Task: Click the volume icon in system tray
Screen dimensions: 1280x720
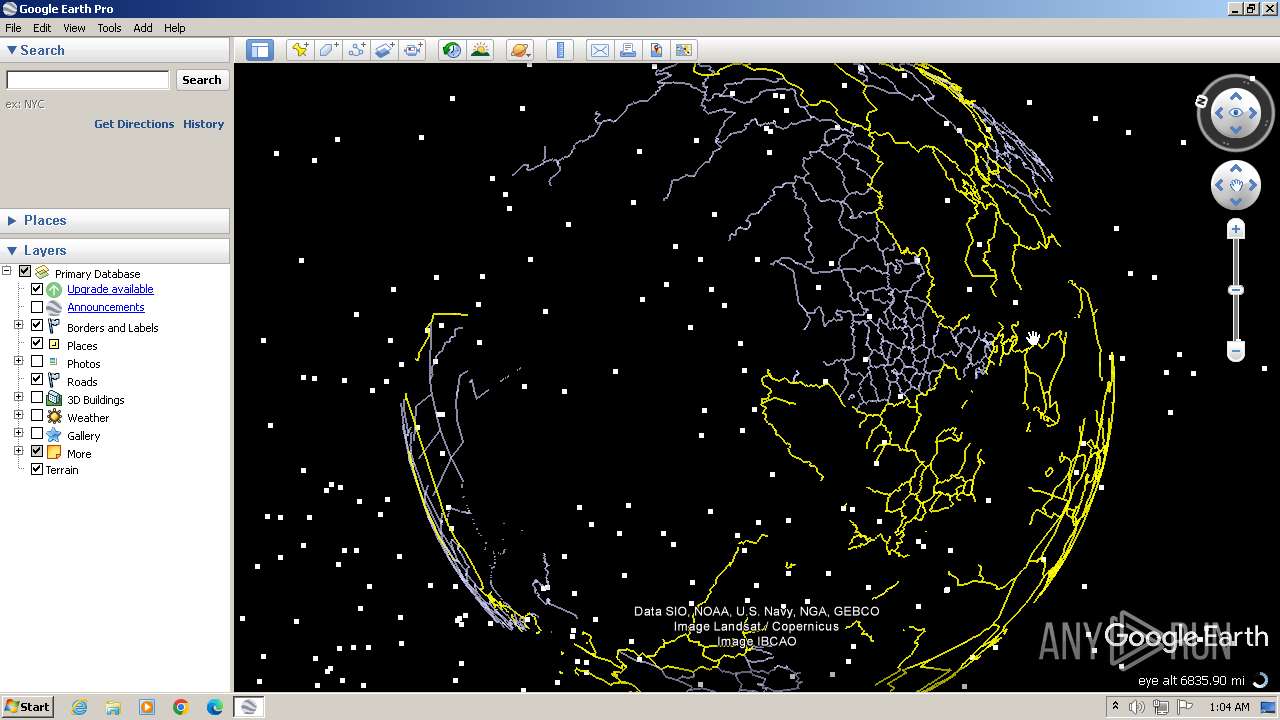Action: [1137, 707]
